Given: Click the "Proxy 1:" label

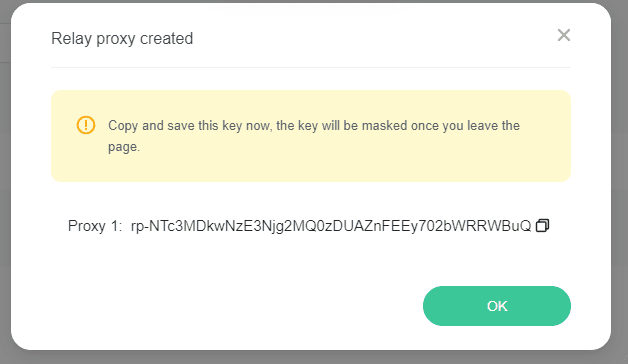Looking at the screenshot, I should (x=95, y=226).
